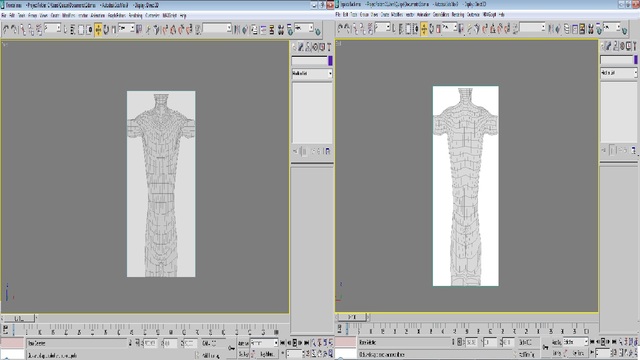Click the purple object color swatch in the left panel
This screenshot has height=360, width=640.
[x=330, y=61]
